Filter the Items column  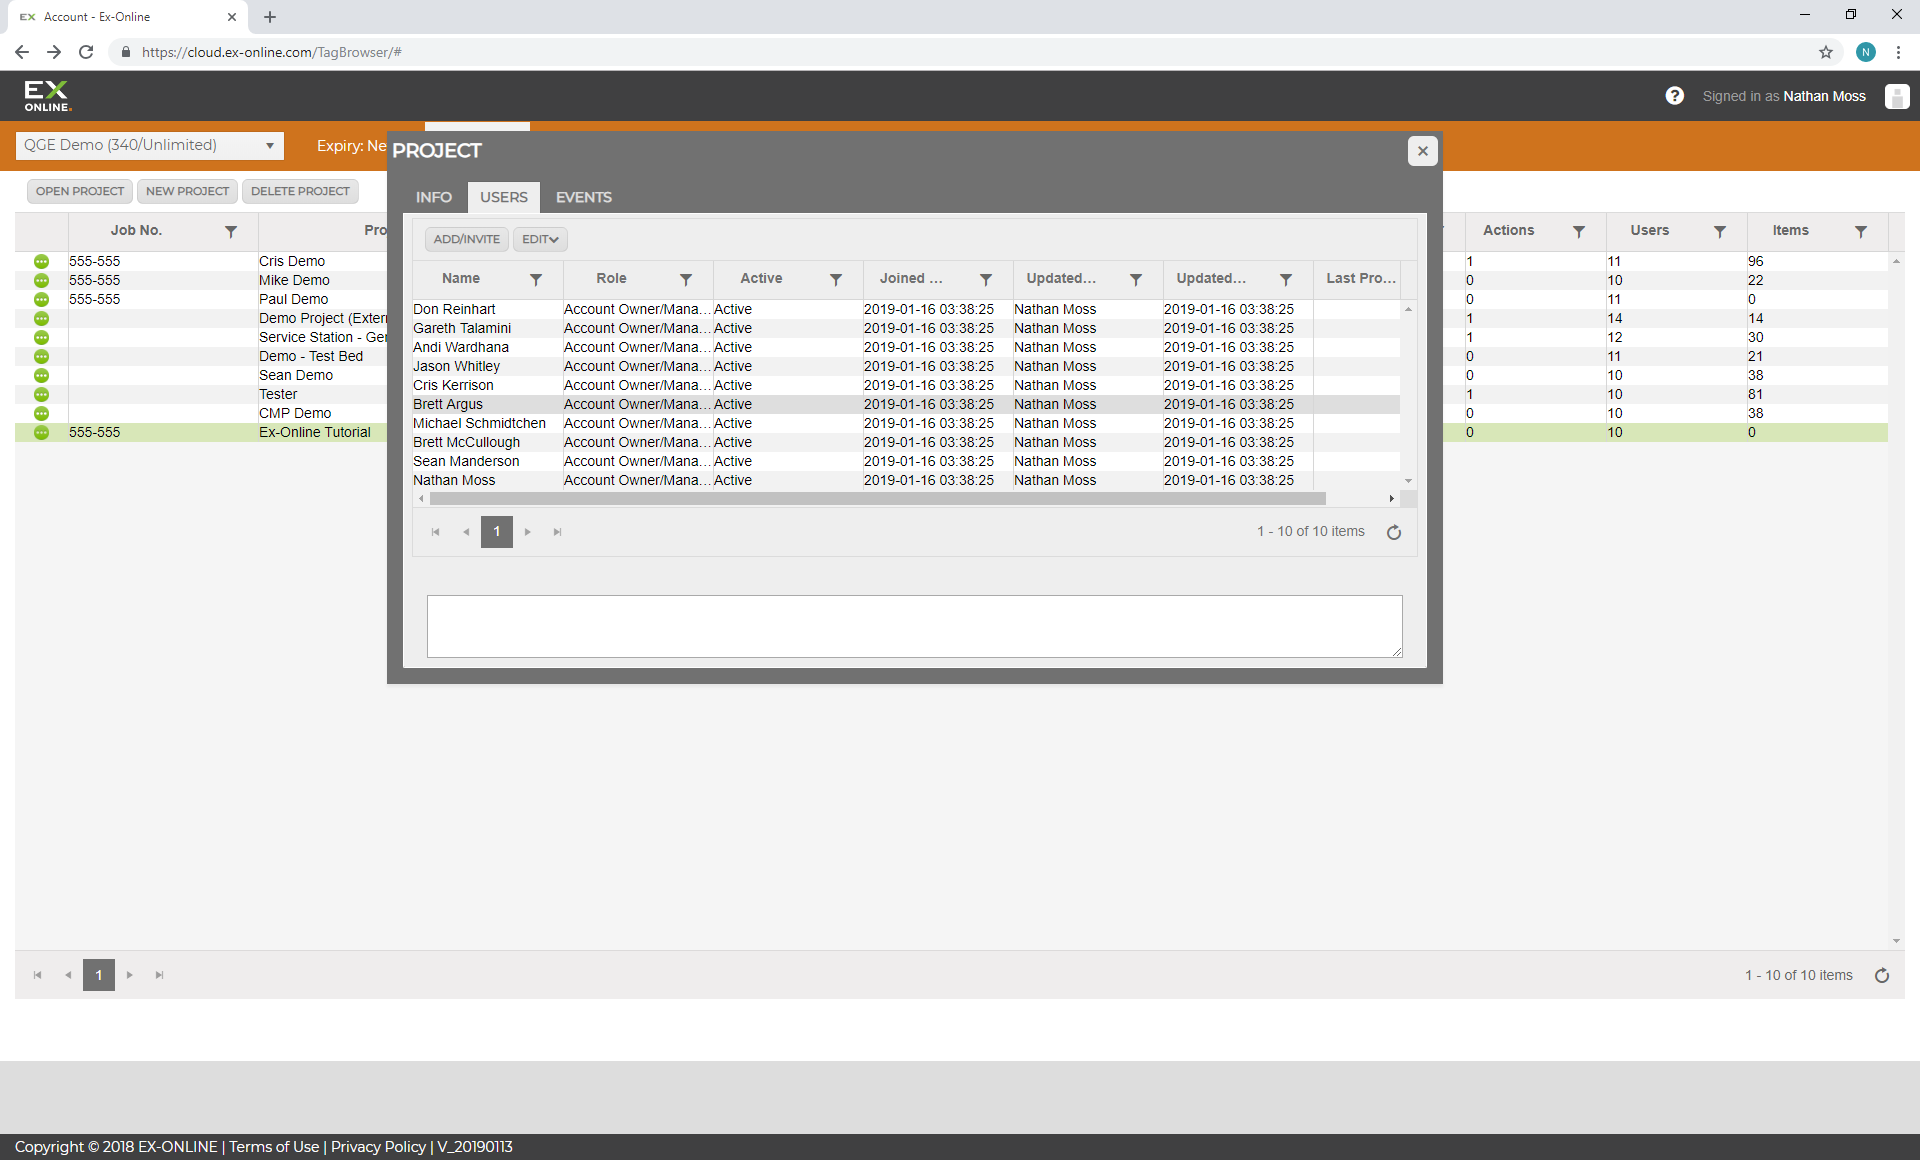(1860, 231)
